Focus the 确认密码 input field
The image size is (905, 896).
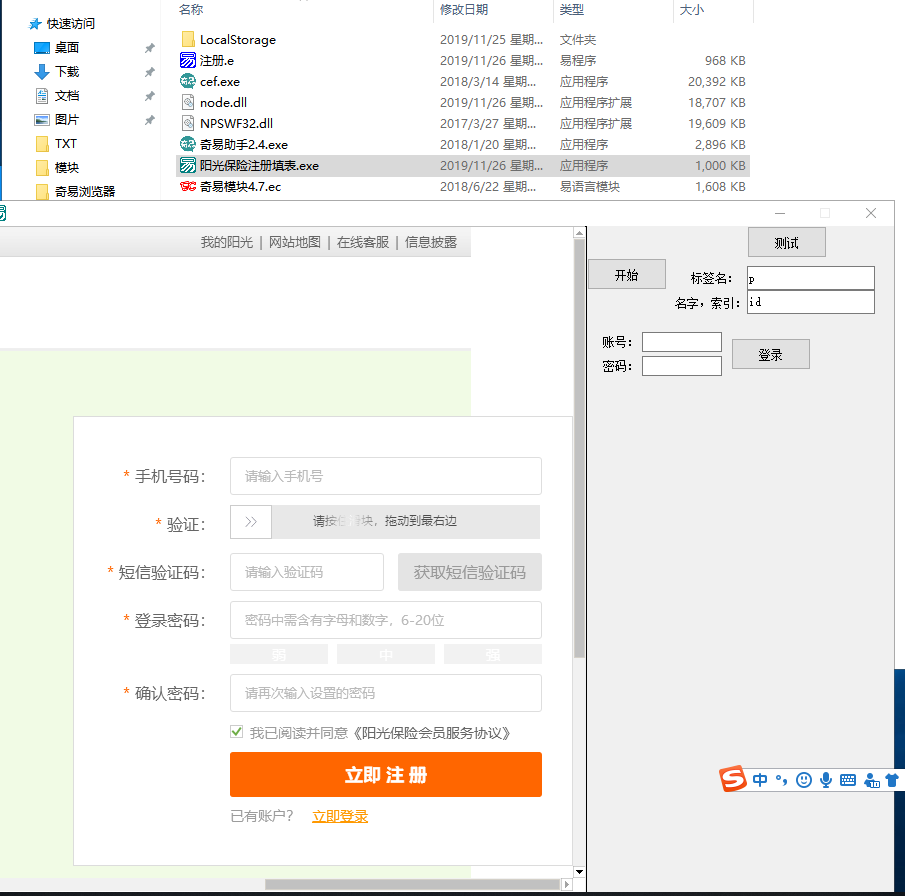coord(386,693)
